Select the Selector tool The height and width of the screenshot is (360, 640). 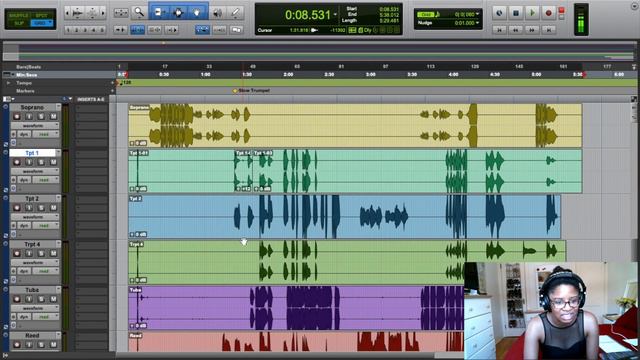[178, 13]
